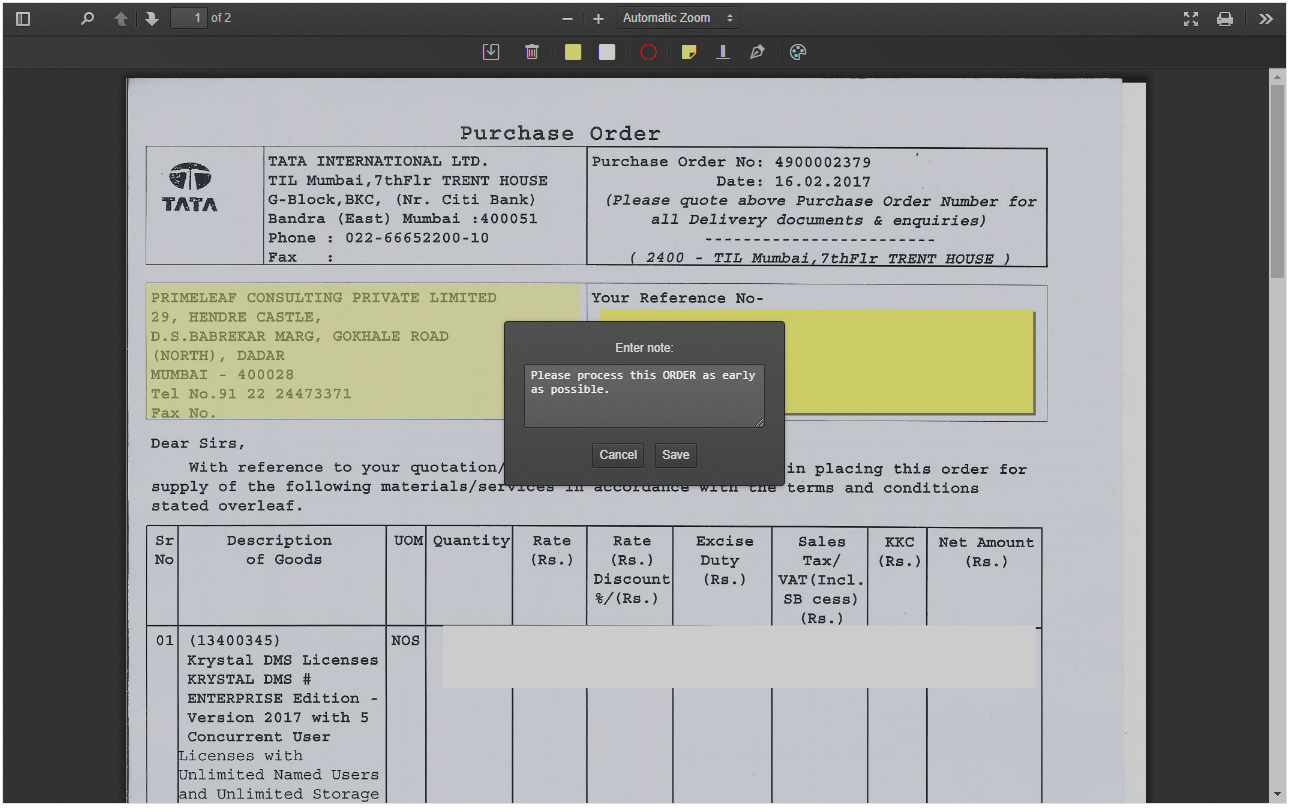Click the scrollbar down arrow
The width and height of the screenshot is (1291, 812).
click(1277, 795)
